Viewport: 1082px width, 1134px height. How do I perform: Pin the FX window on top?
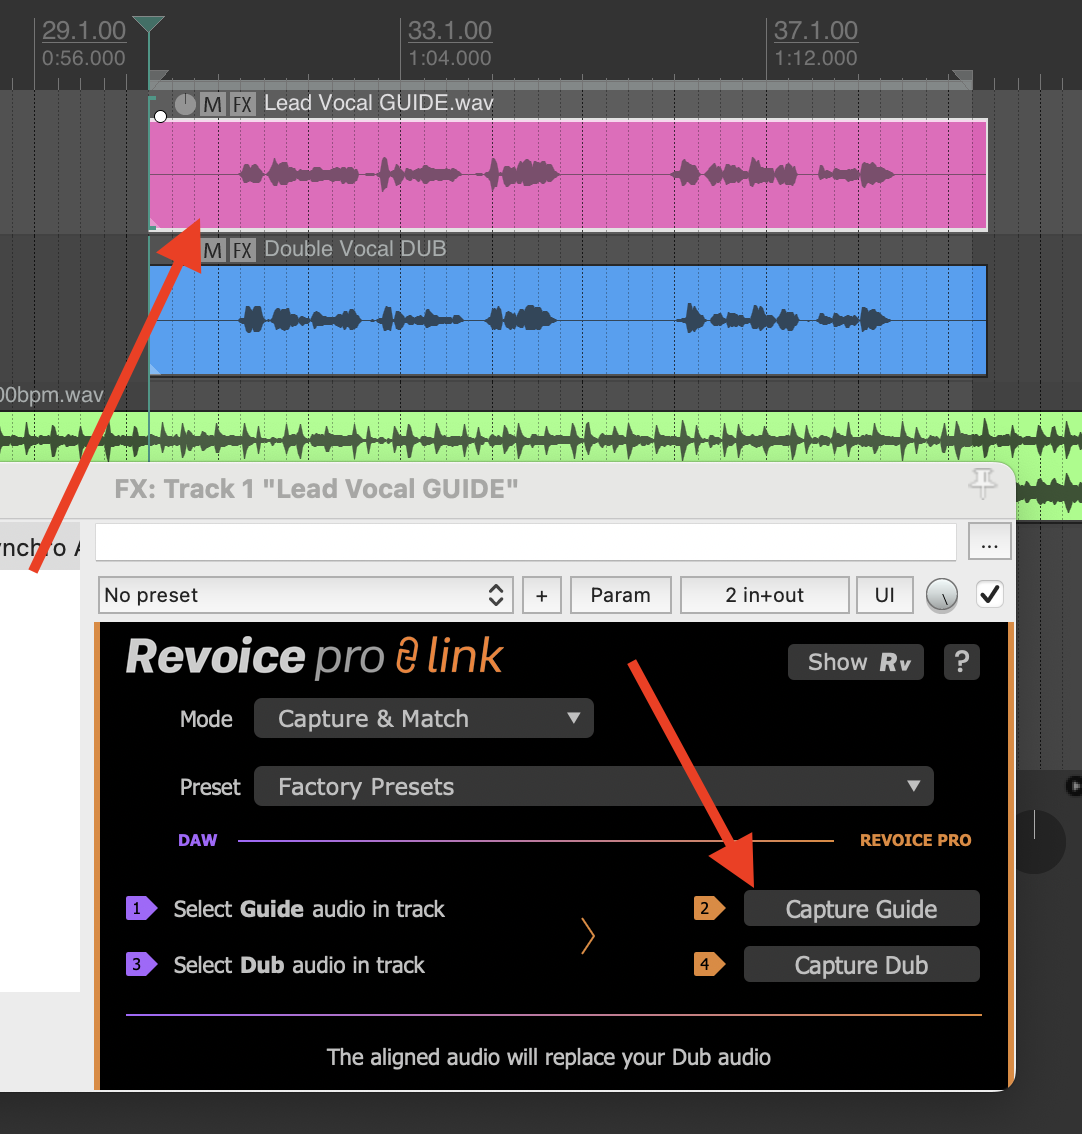[983, 484]
